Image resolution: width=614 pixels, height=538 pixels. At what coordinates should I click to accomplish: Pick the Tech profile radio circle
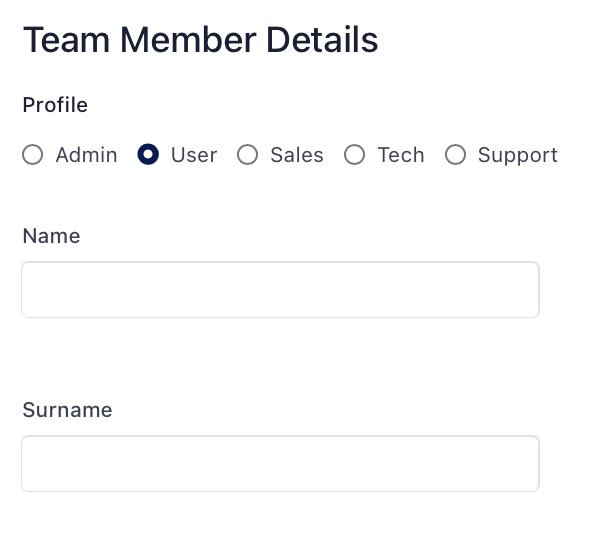click(354, 155)
